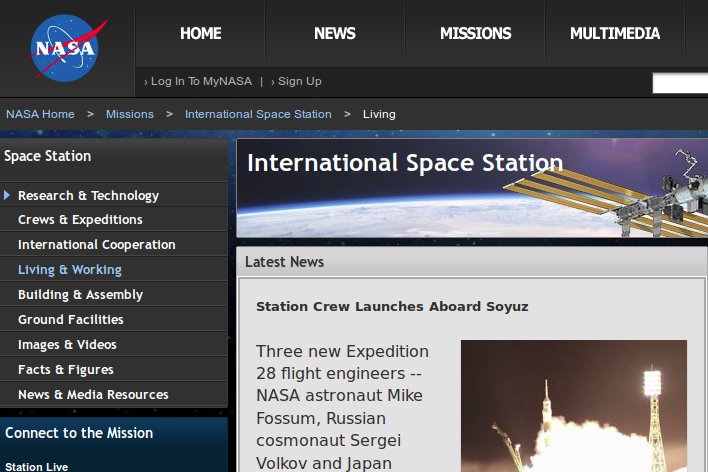This screenshot has height=472, width=708.
Task: Go to NASA Home breadcrumb
Action: pyautogui.click(x=40, y=114)
